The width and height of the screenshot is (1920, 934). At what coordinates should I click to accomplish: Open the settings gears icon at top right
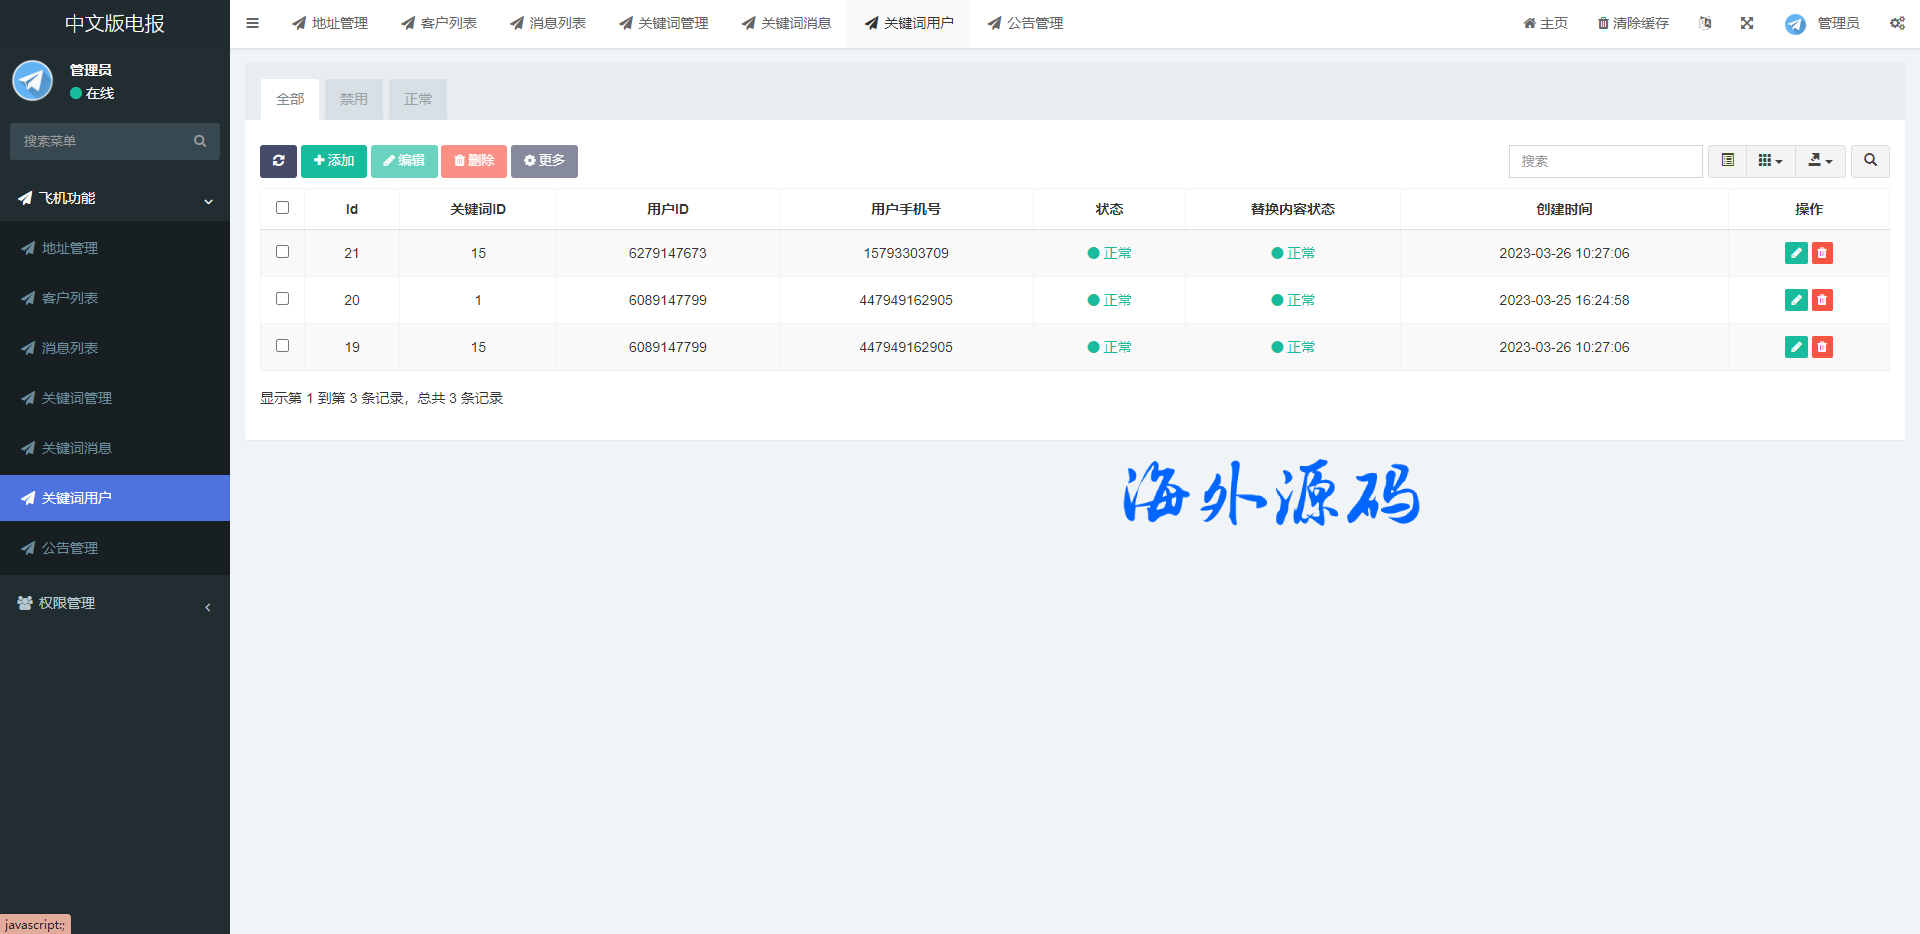point(1897,23)
